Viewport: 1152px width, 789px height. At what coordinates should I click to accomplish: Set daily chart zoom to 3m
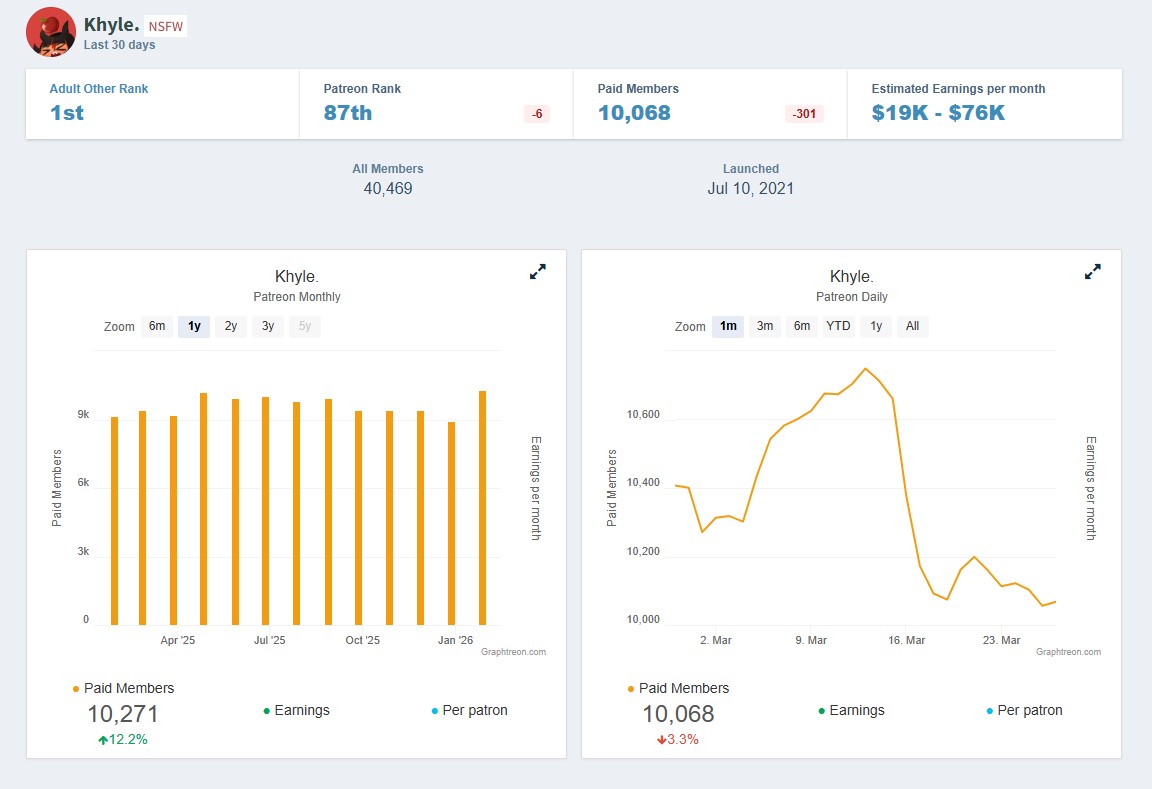(x=765, y=326)
